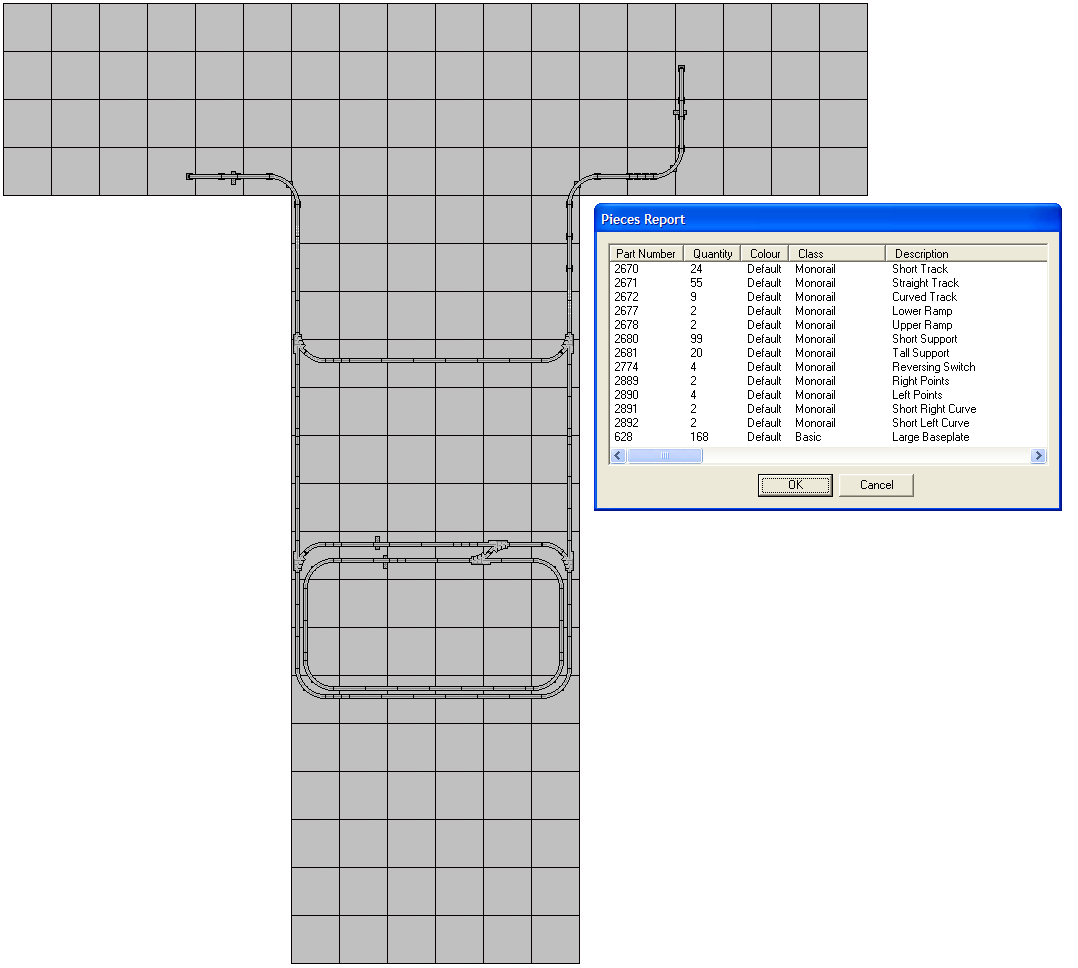Image resolution: width=1078 pixels, height=968 pixels.
Task: Select part number 628 row
Action: tap(828, 437)
